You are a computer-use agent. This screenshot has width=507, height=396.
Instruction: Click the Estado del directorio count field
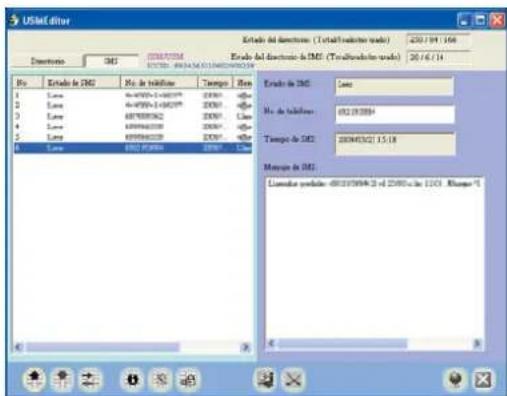pyautogui.click(x=438, y=40)
